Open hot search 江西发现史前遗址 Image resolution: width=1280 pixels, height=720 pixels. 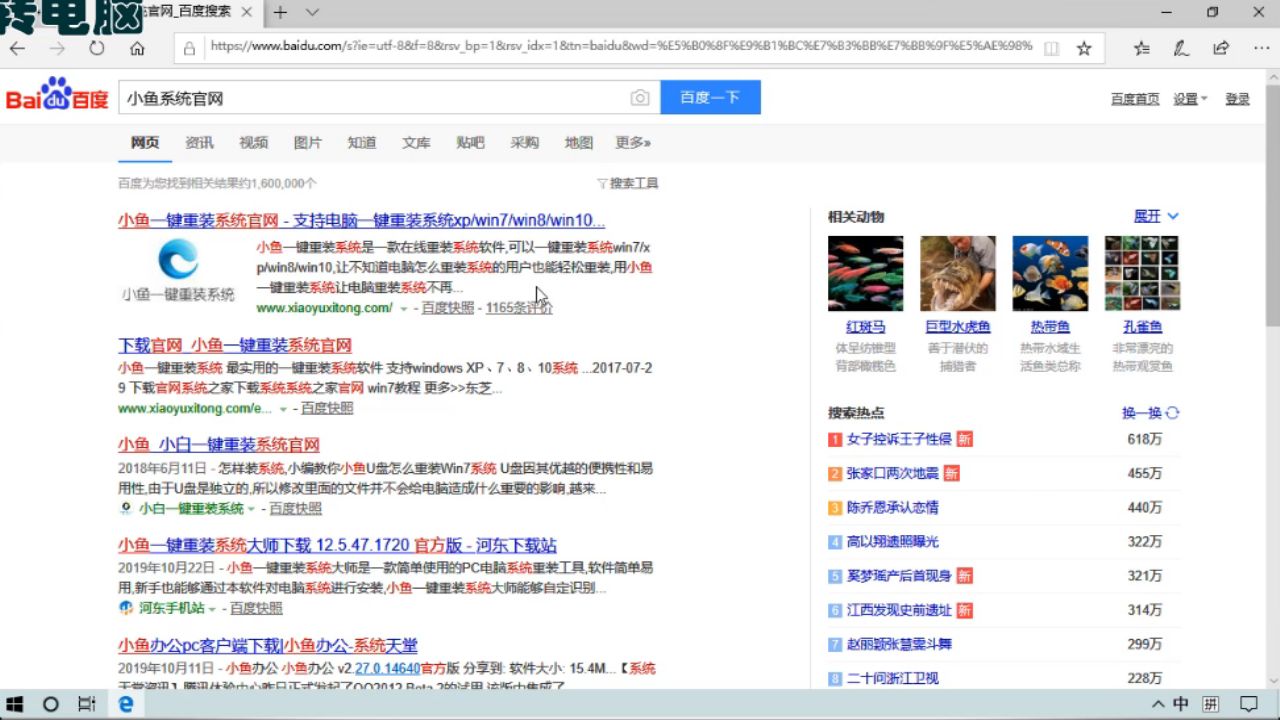coord(899,610)
